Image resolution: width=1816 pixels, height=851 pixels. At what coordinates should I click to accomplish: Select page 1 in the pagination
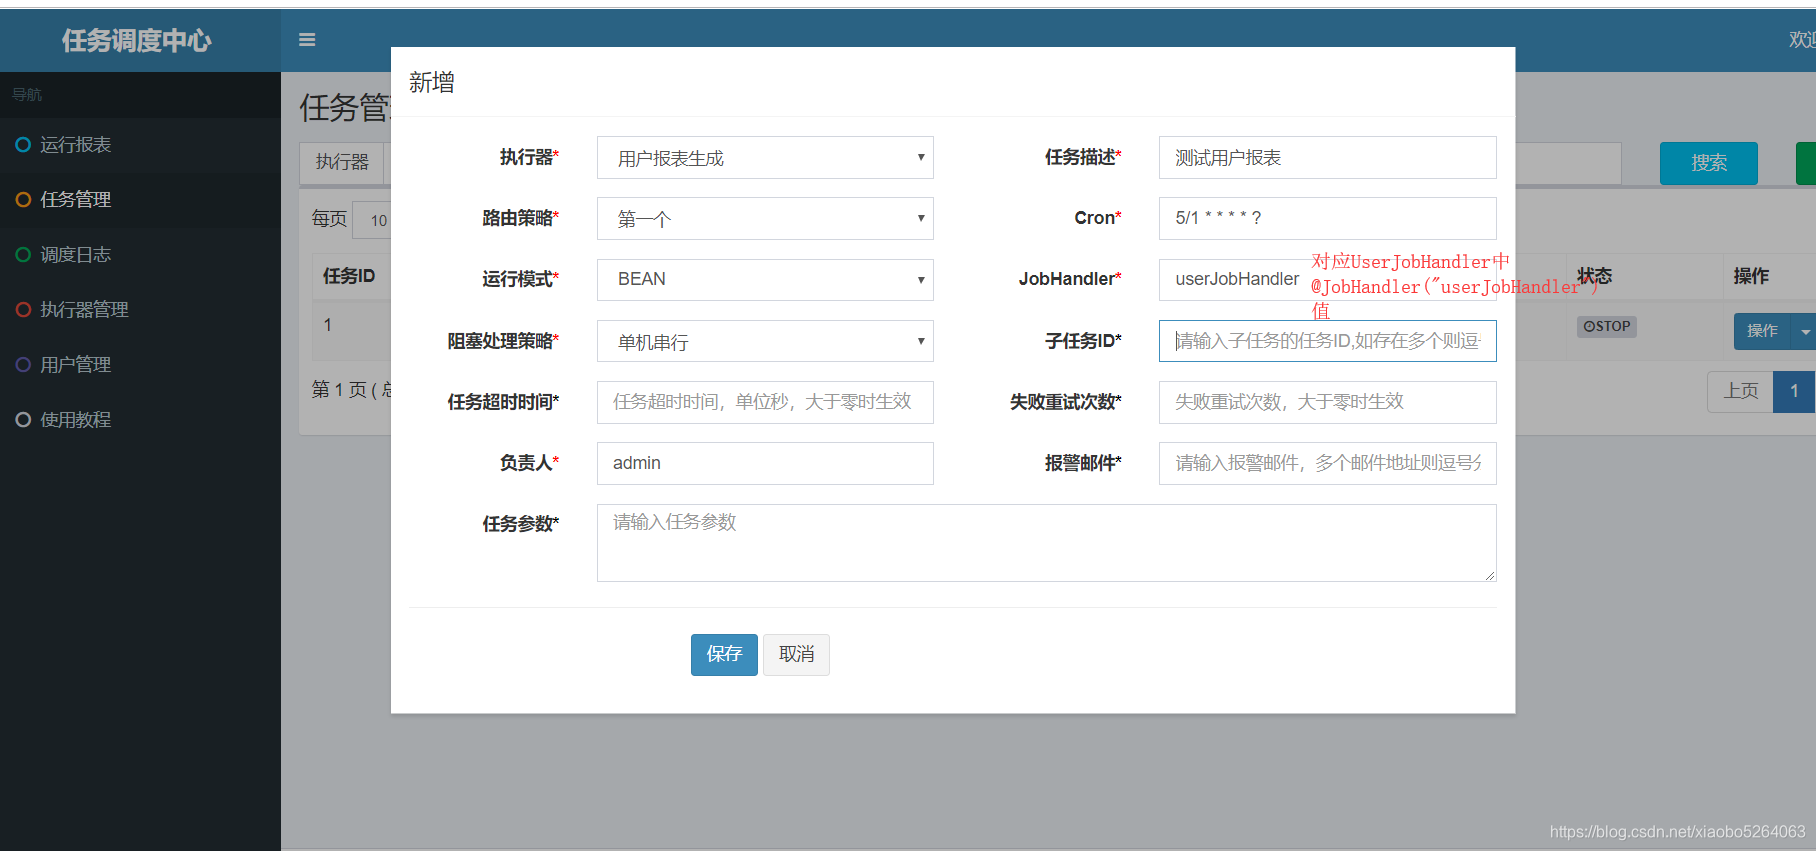1794,391
